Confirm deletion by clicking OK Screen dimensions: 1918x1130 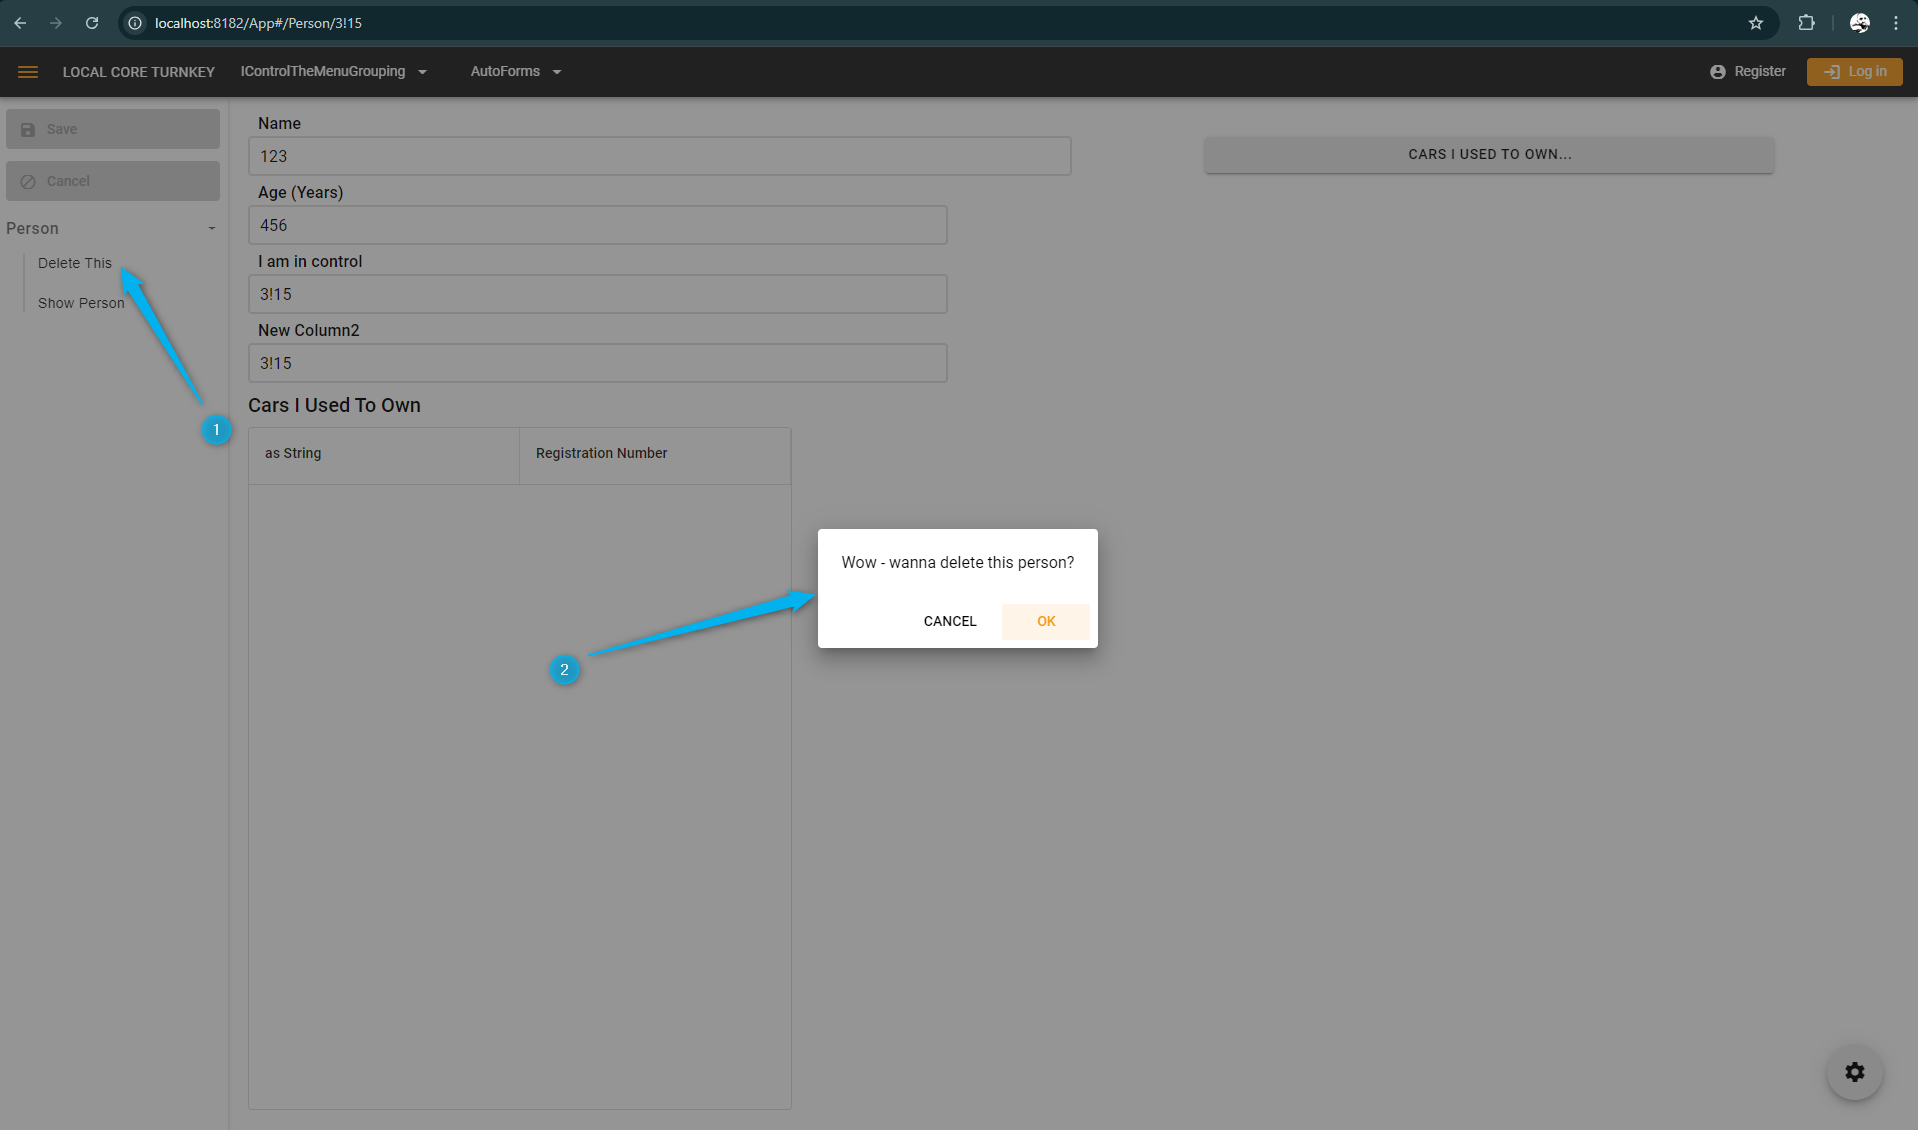pos(1046,621)
